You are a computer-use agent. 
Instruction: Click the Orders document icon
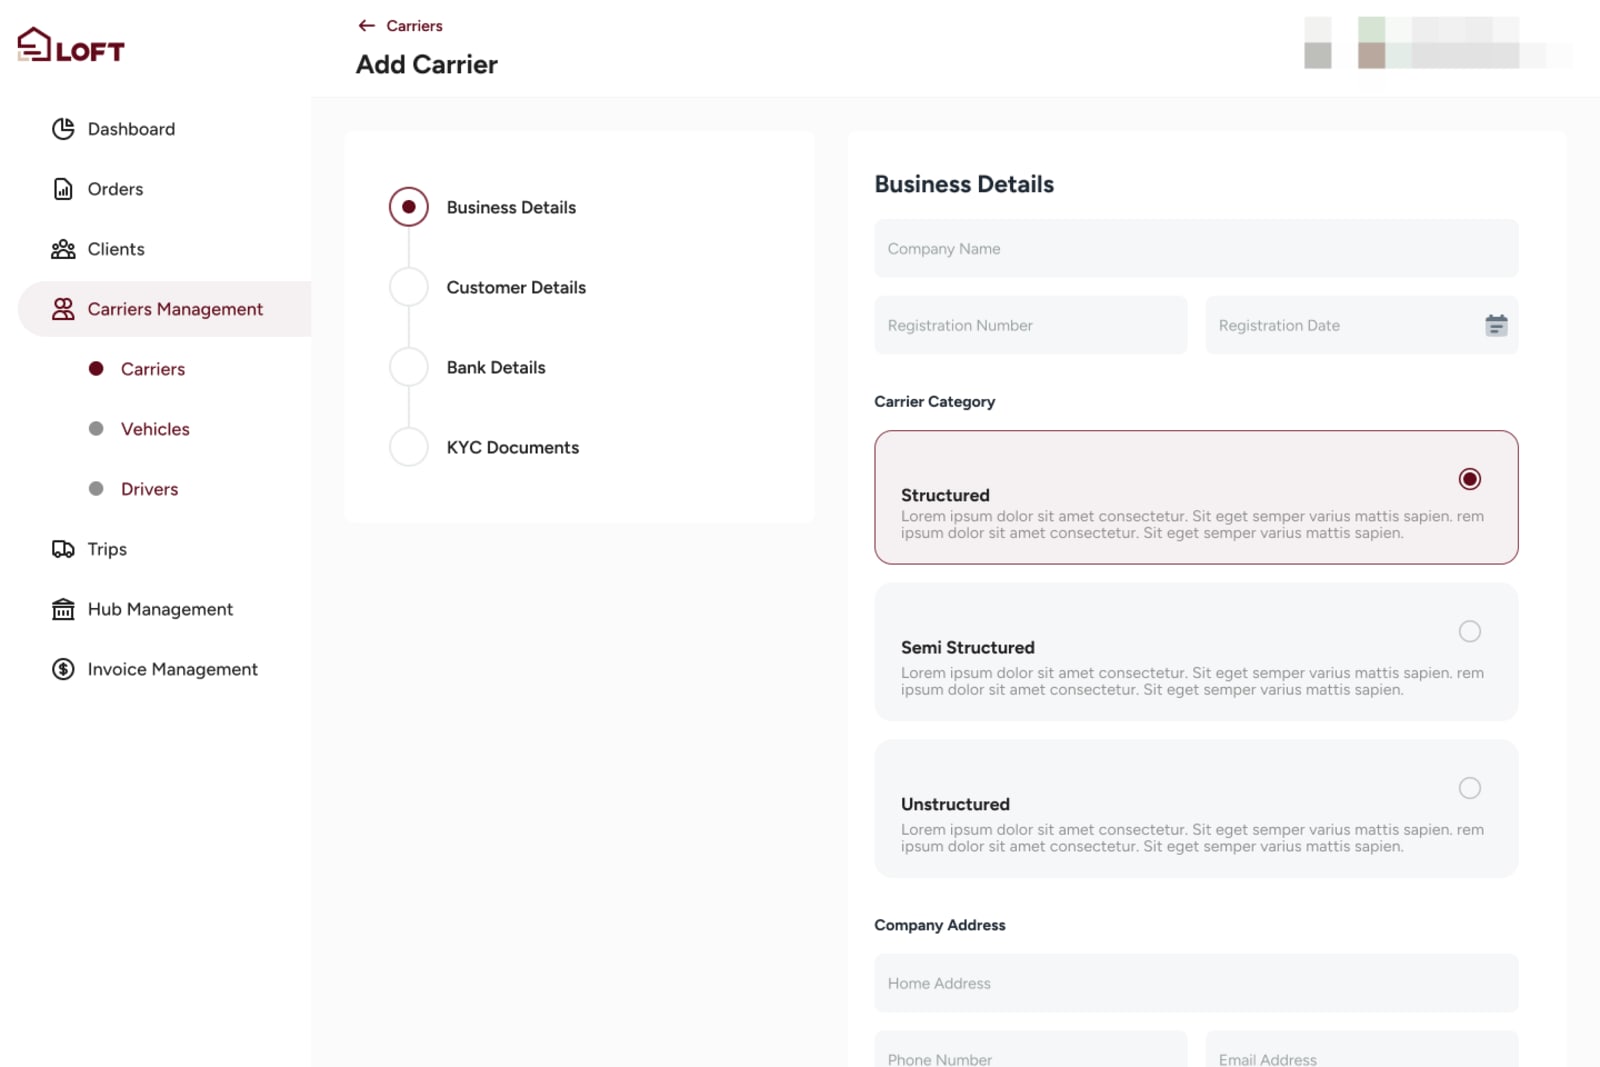pyautogui.click(x=63, y=189)
